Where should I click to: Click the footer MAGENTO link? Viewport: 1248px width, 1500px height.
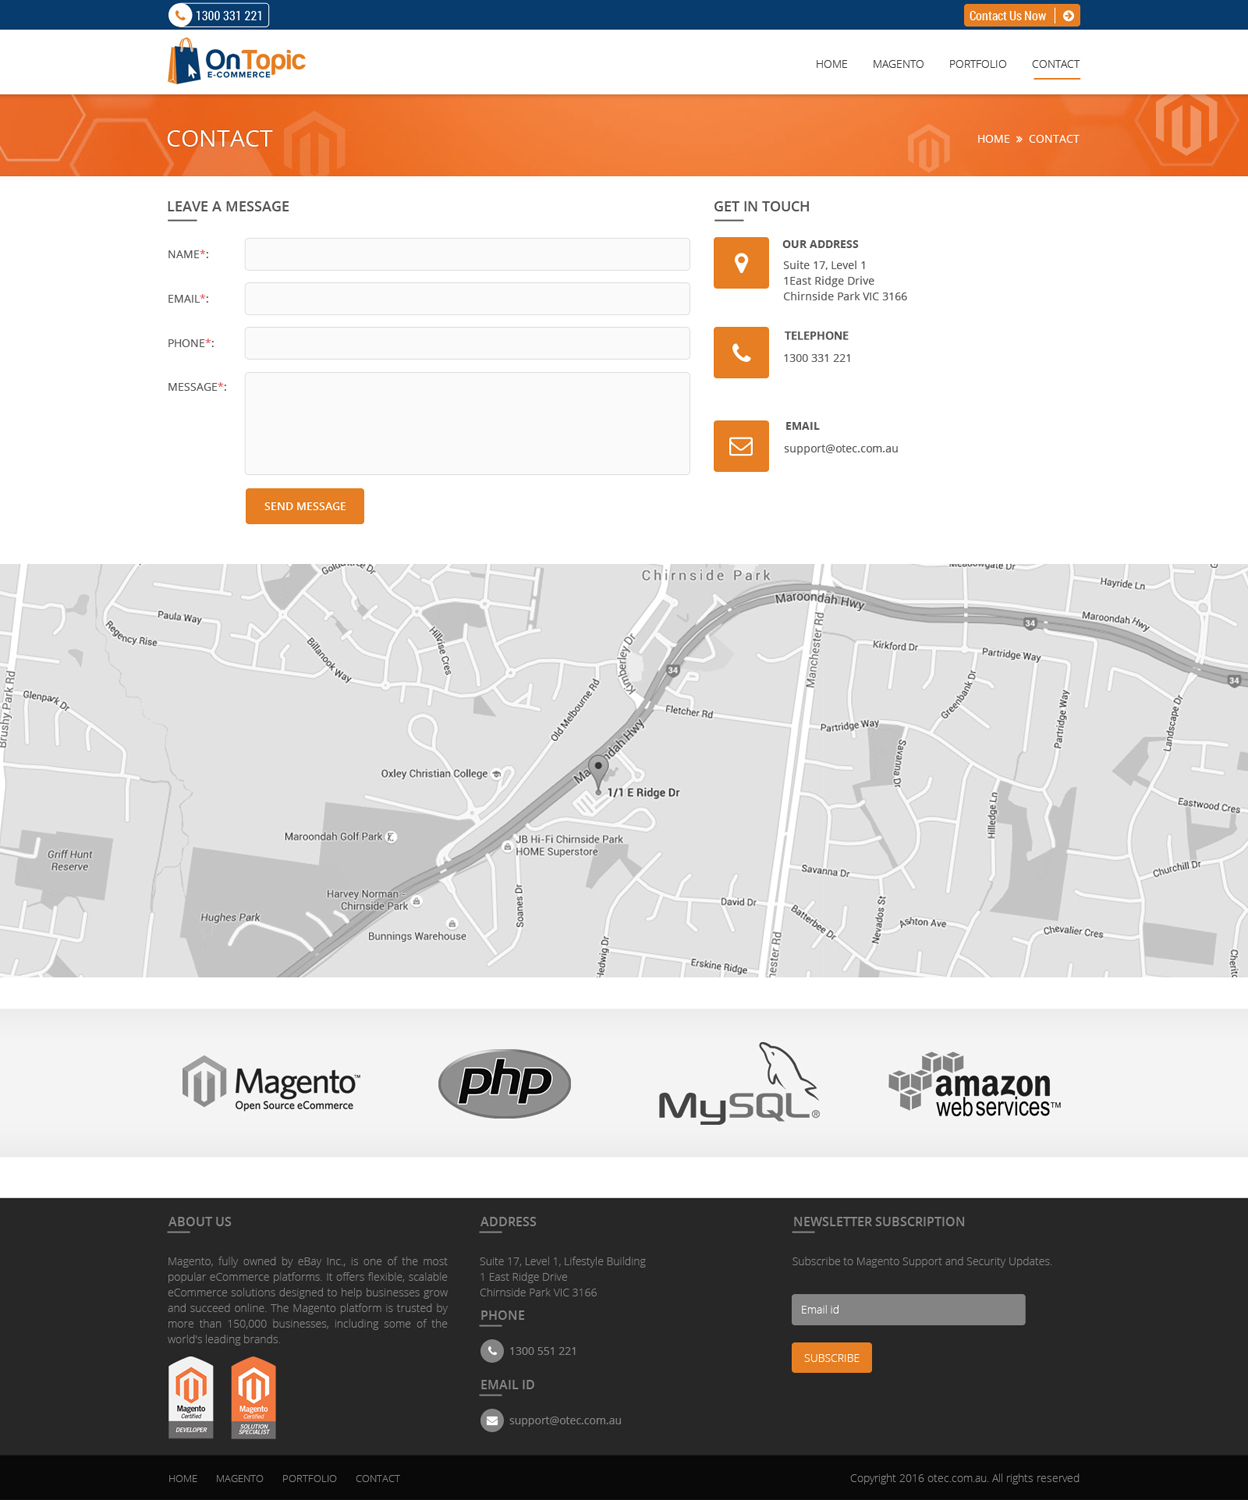click(x=240, y=1478)
